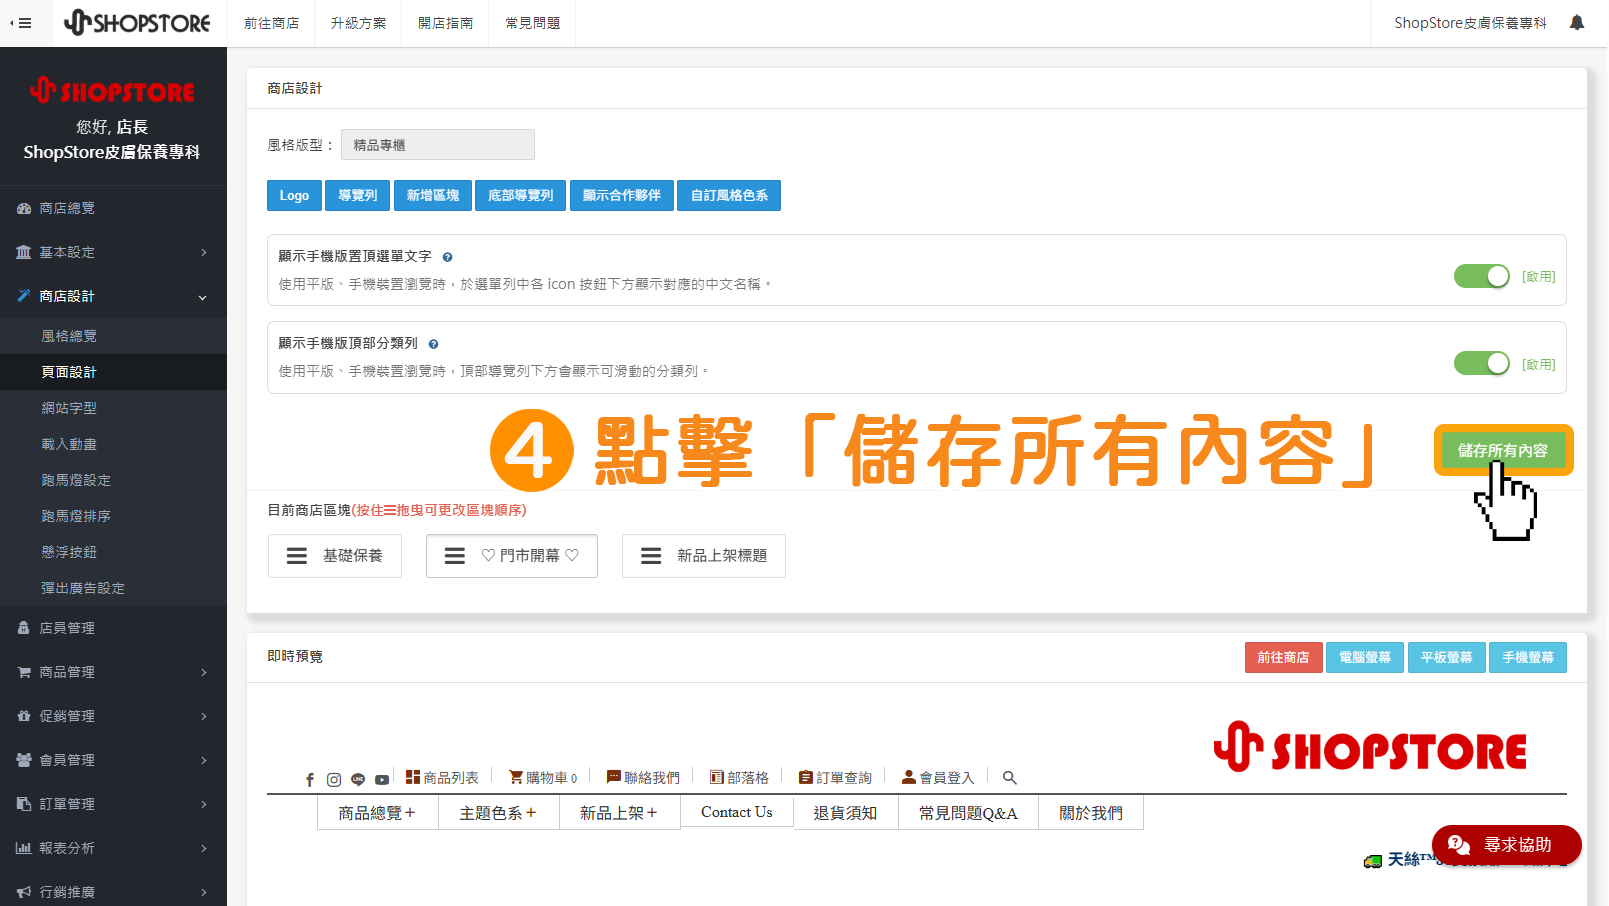Expand the 促銷管理 sidebar menu
Viewport: 1609px width, 906px height.
(113, 716)
